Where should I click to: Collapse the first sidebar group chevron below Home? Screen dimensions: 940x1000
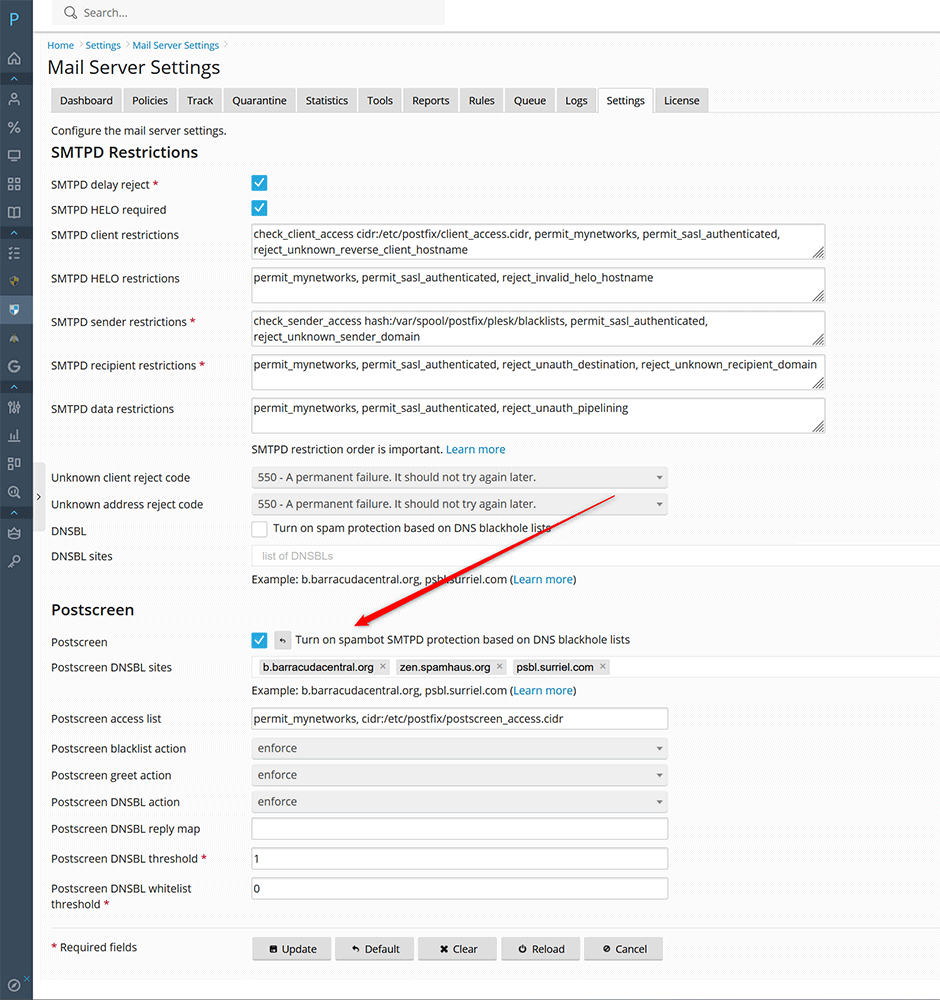pyautogui.click(x=14, y=79)
